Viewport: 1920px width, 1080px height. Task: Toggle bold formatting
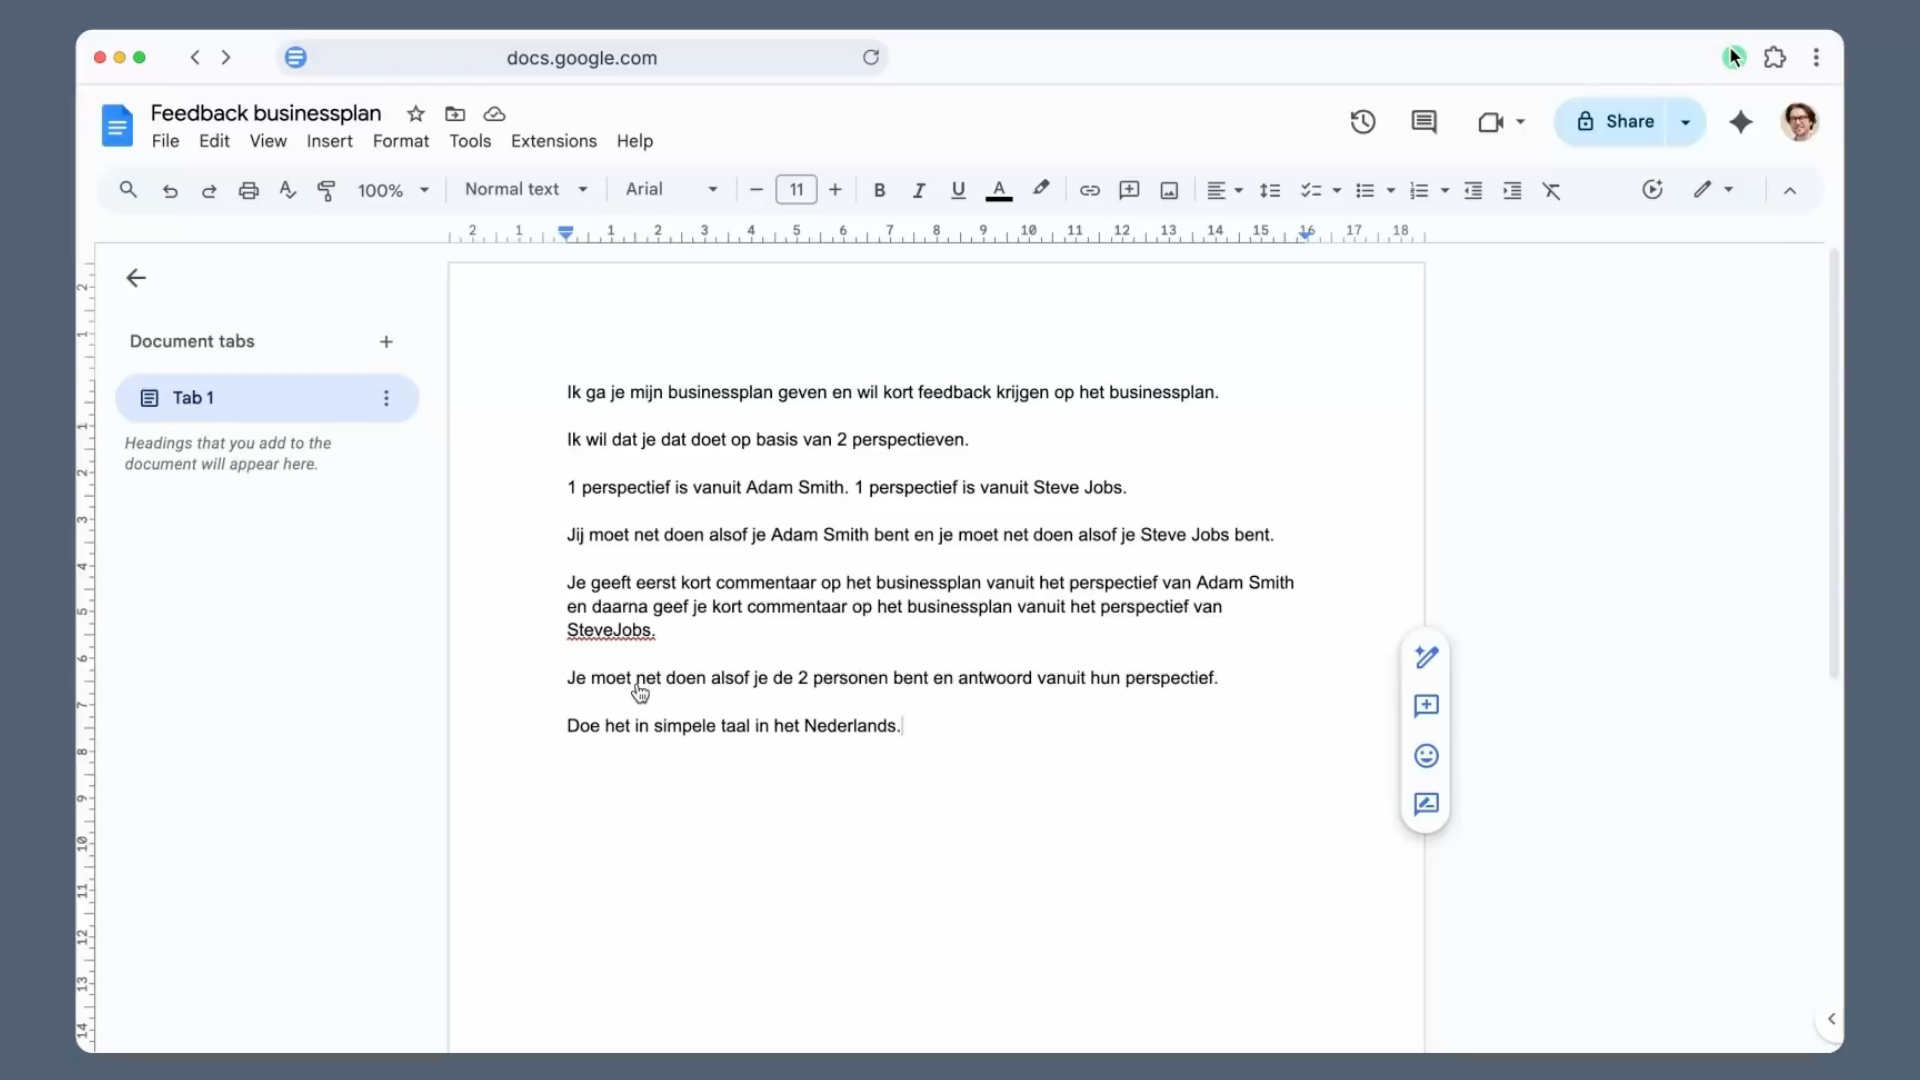click(879, 190)
